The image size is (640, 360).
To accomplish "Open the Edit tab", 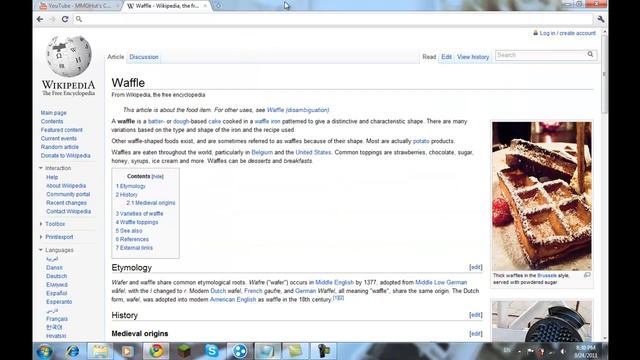I will point(446,57).
